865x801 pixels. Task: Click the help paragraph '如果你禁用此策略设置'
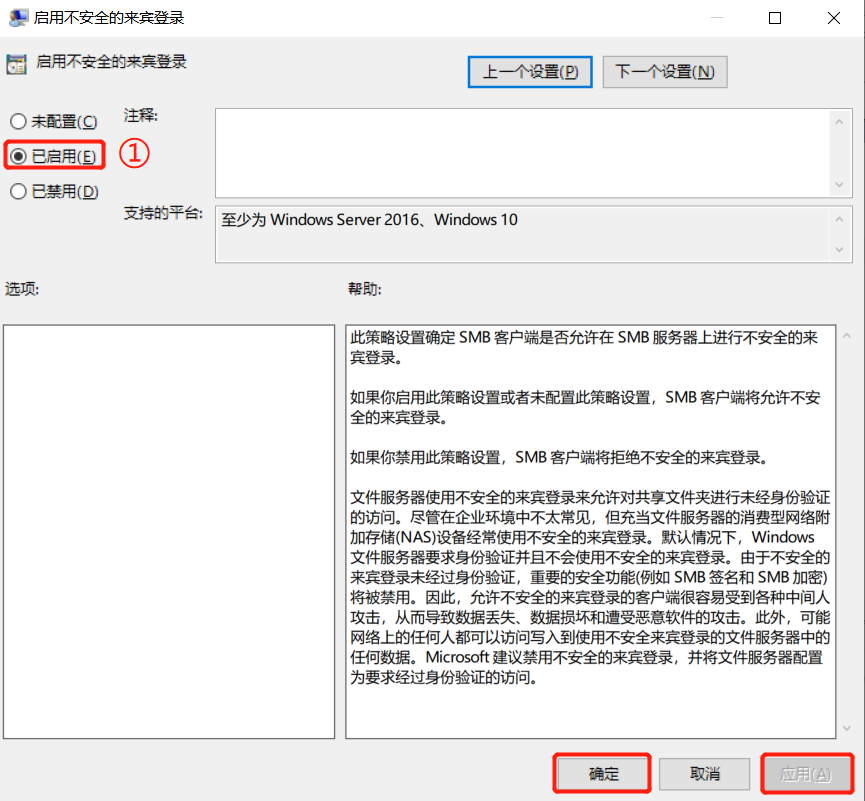559,457
